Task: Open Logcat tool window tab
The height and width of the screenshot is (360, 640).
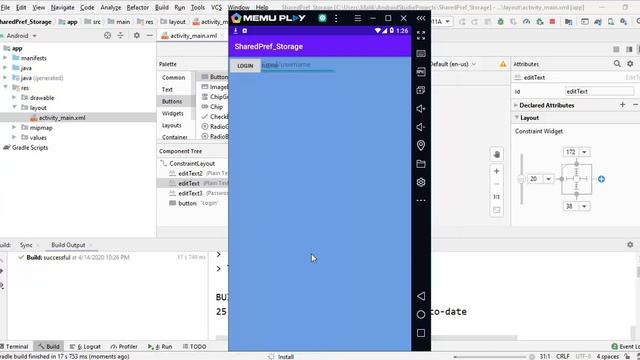Action: point(85,346)
